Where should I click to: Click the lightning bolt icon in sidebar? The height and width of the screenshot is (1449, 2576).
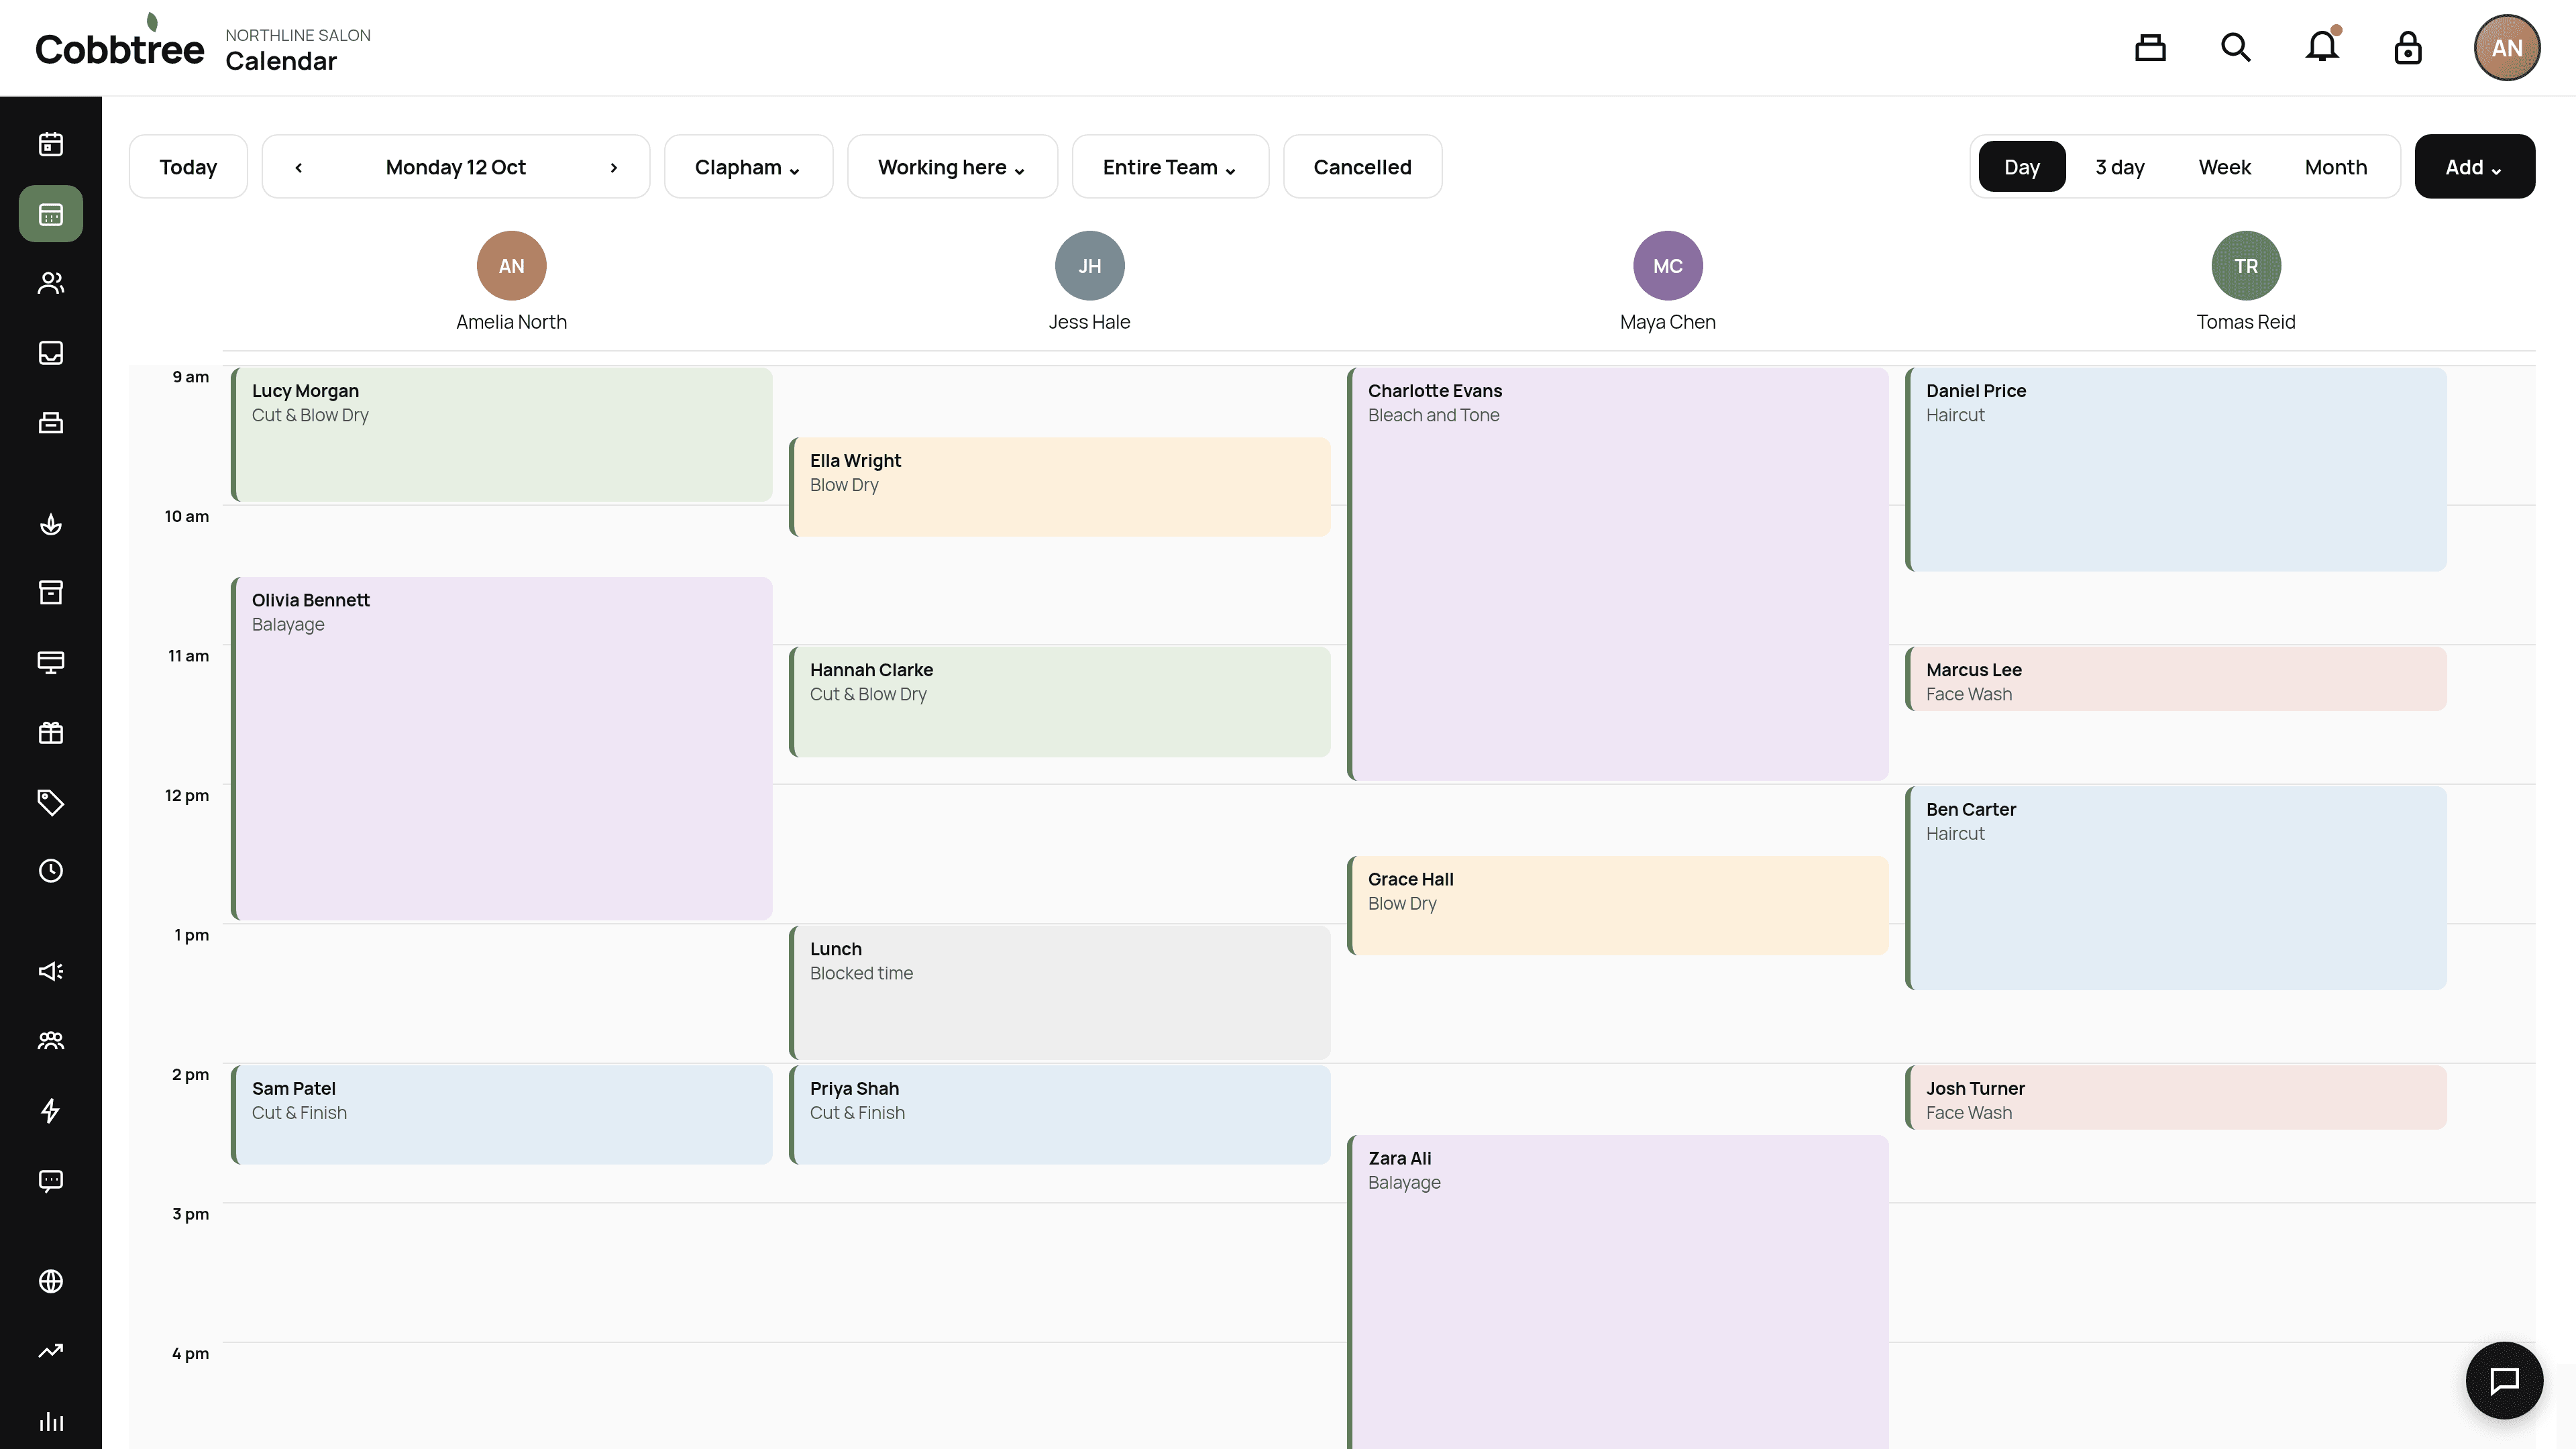click(x=51, y=1110)
